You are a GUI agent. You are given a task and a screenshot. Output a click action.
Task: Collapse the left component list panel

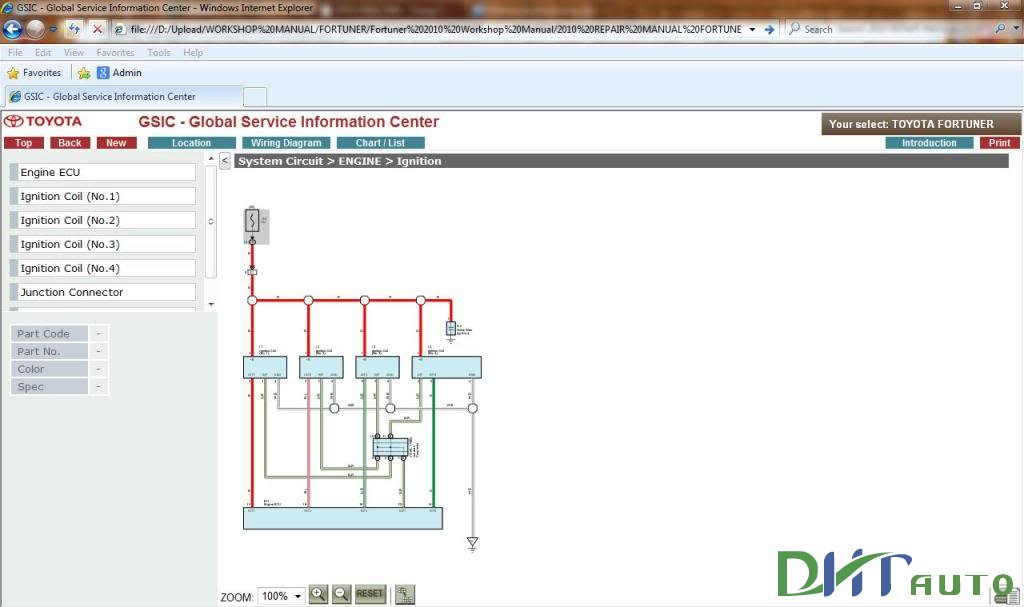point(225,161)
